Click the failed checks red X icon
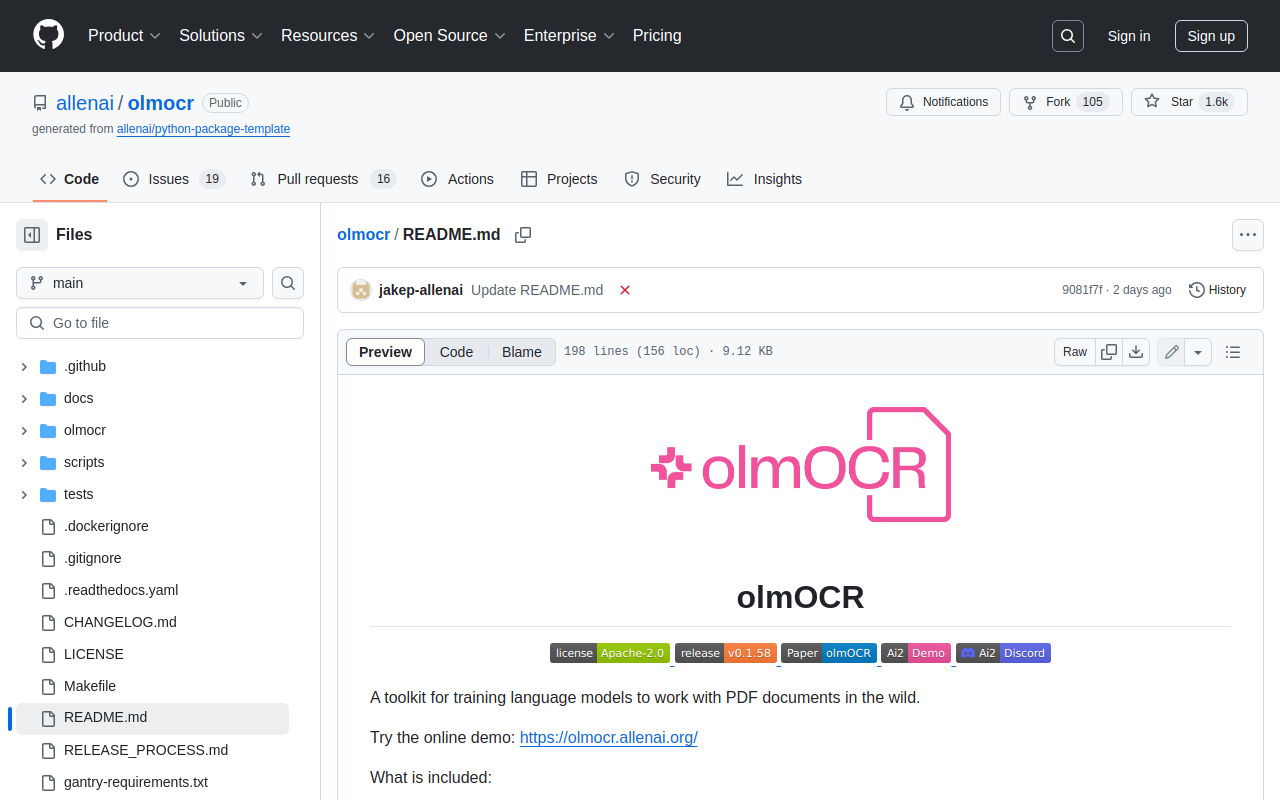The height and width of the screenshot is (800, 1280). click(x=625, y=290)
